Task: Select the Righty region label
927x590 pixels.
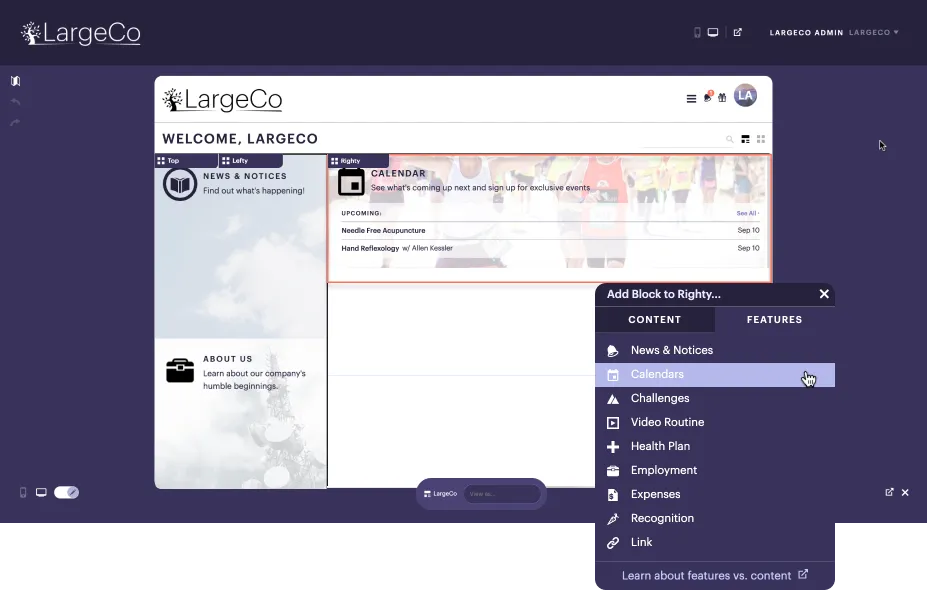Action: 359,161
